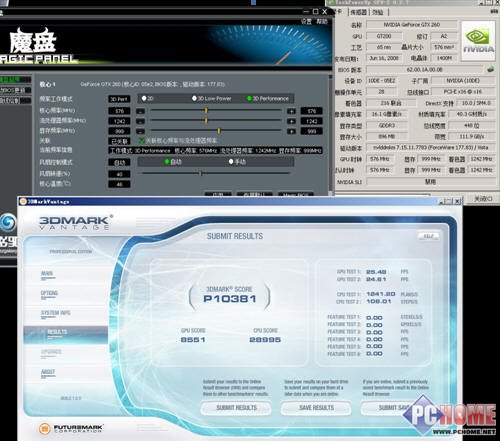Decrease memory clock with its minus button
The width and height of the screenshot is (500, 441).
141,131
